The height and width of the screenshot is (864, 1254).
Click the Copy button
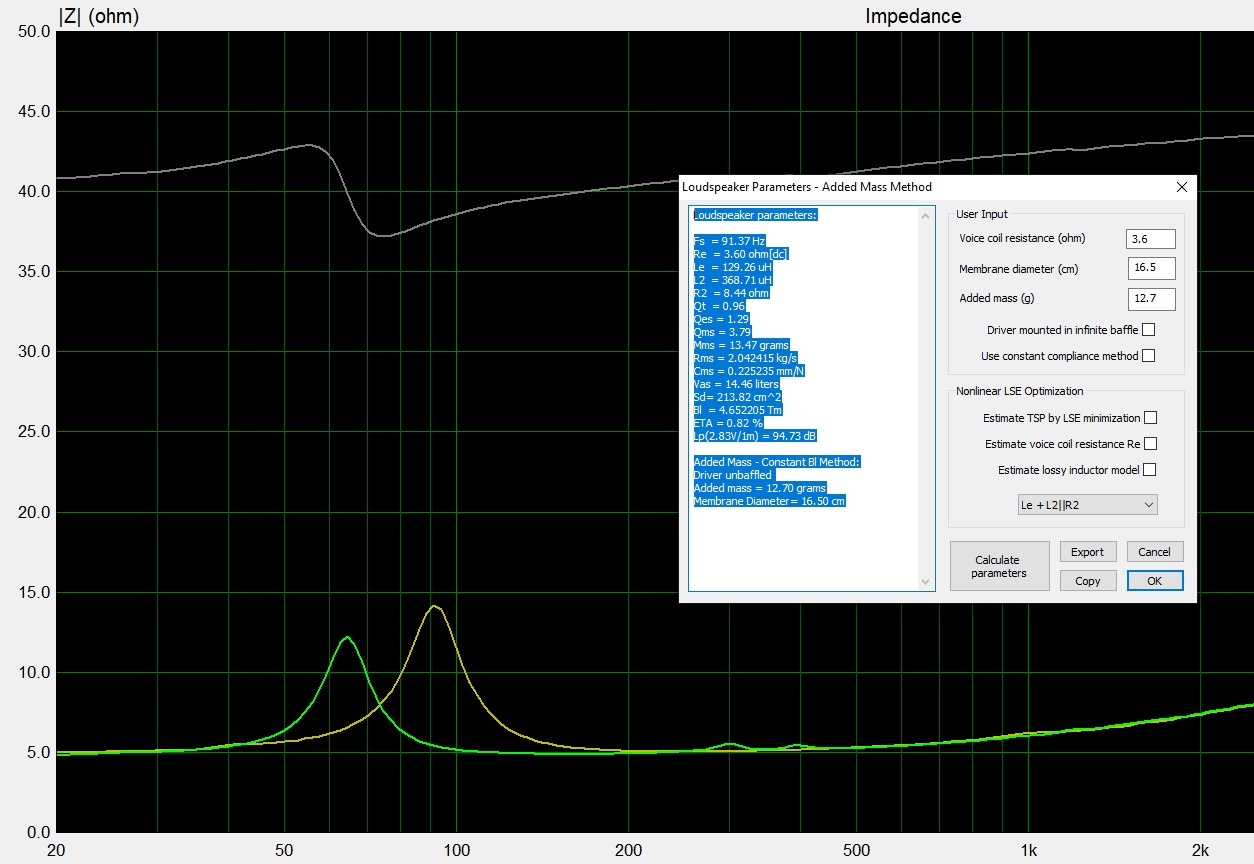1087,581
